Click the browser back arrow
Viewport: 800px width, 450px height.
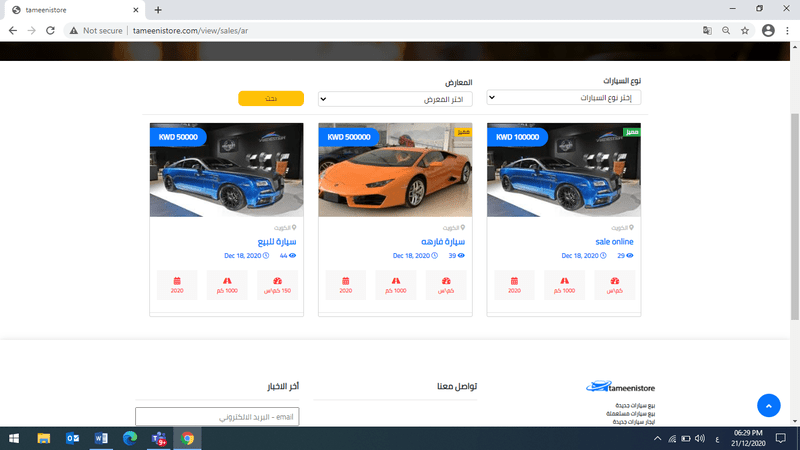click(13, 31)
